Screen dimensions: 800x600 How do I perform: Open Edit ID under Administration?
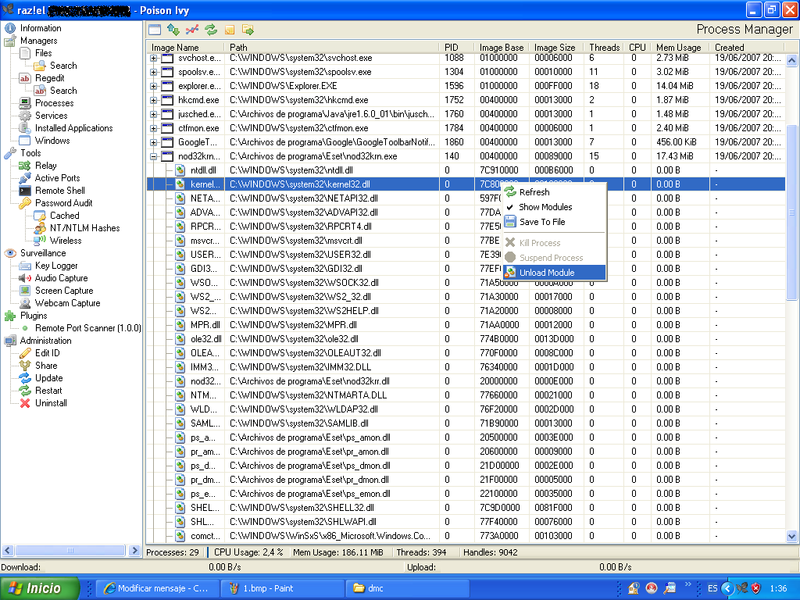47,353
